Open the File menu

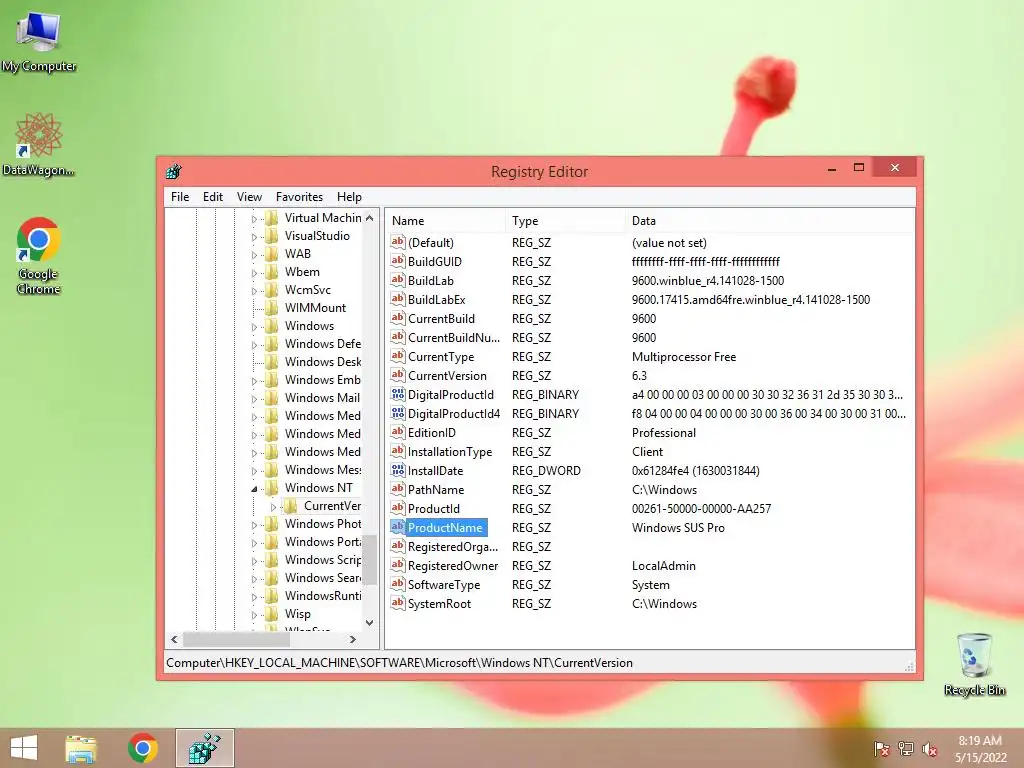pyautogui.click(x=180, y=197)
